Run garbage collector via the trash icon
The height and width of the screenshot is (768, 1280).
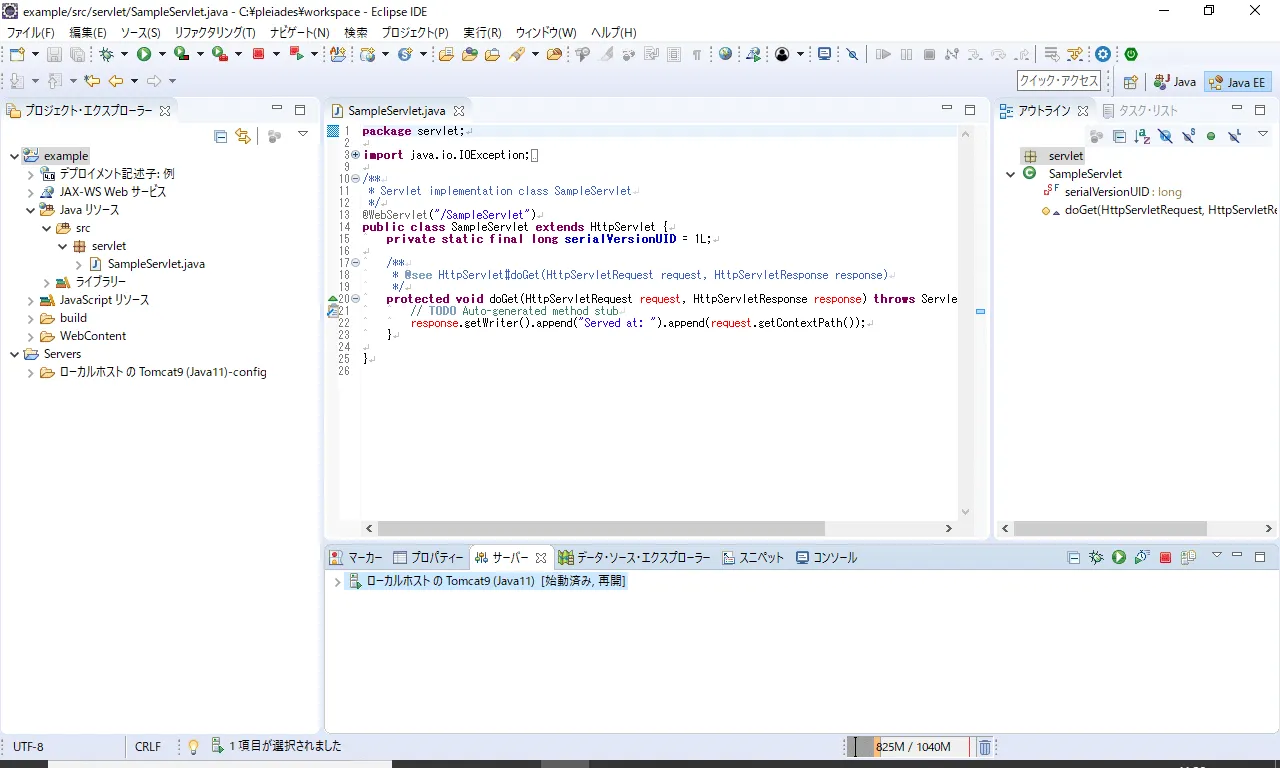click(x=984, y=747)
